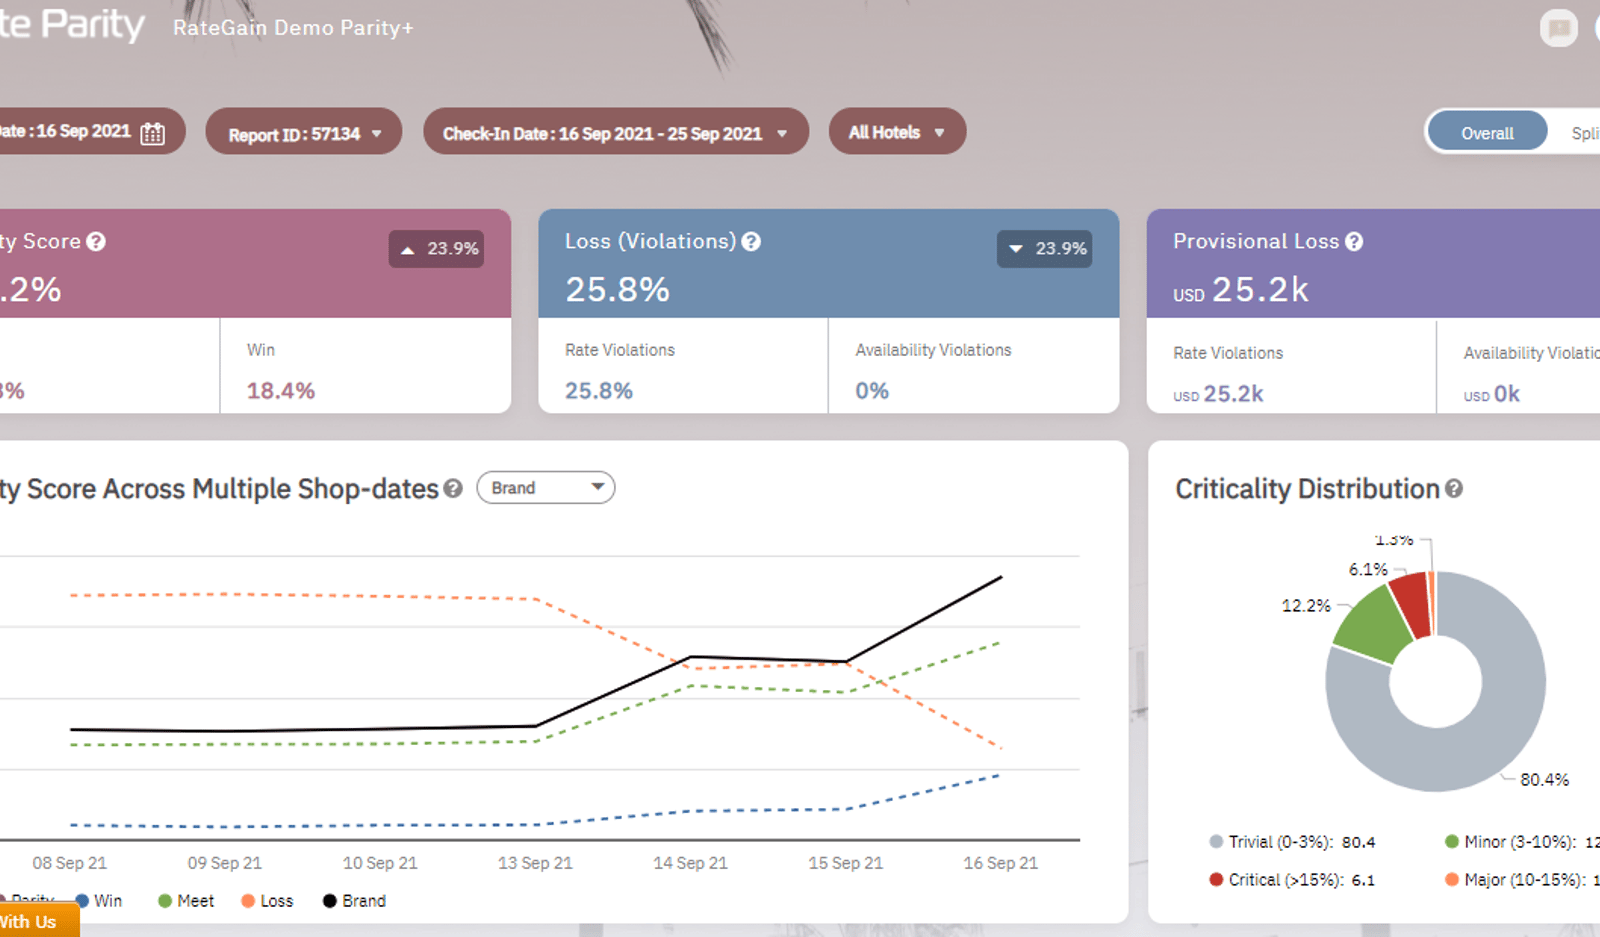
Task: Click help icon by Score Across Multiple Shop-dates
Action: click(x=453, y=488)
